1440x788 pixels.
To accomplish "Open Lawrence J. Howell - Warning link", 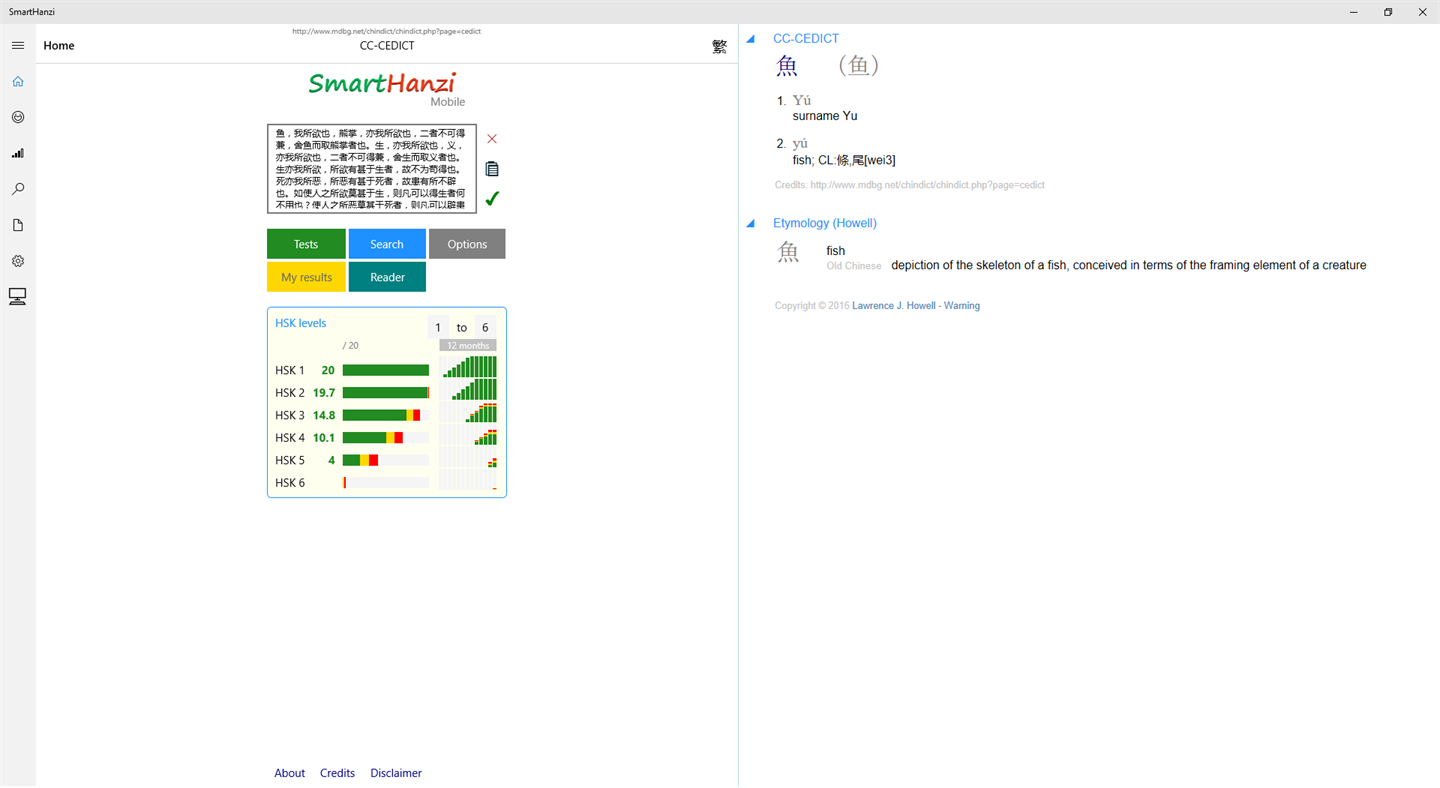I will point(916,306).
